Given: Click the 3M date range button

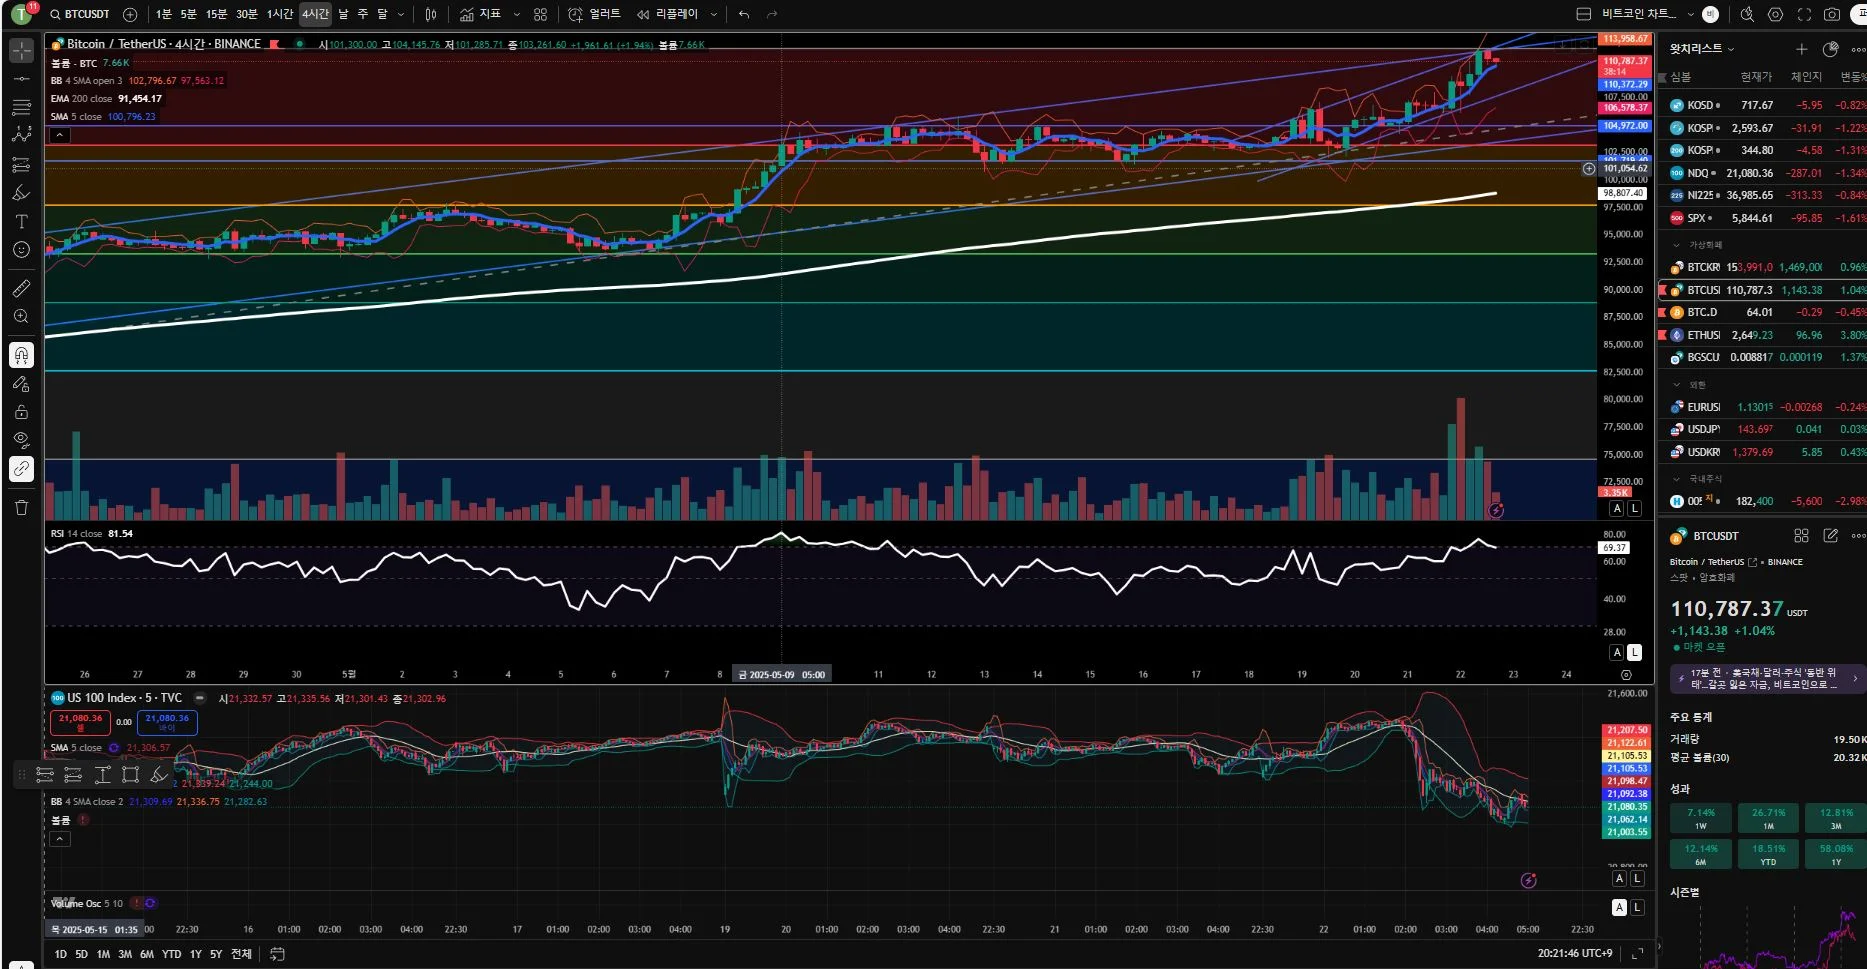Looking at the screenshot, I should click(125, 954).
